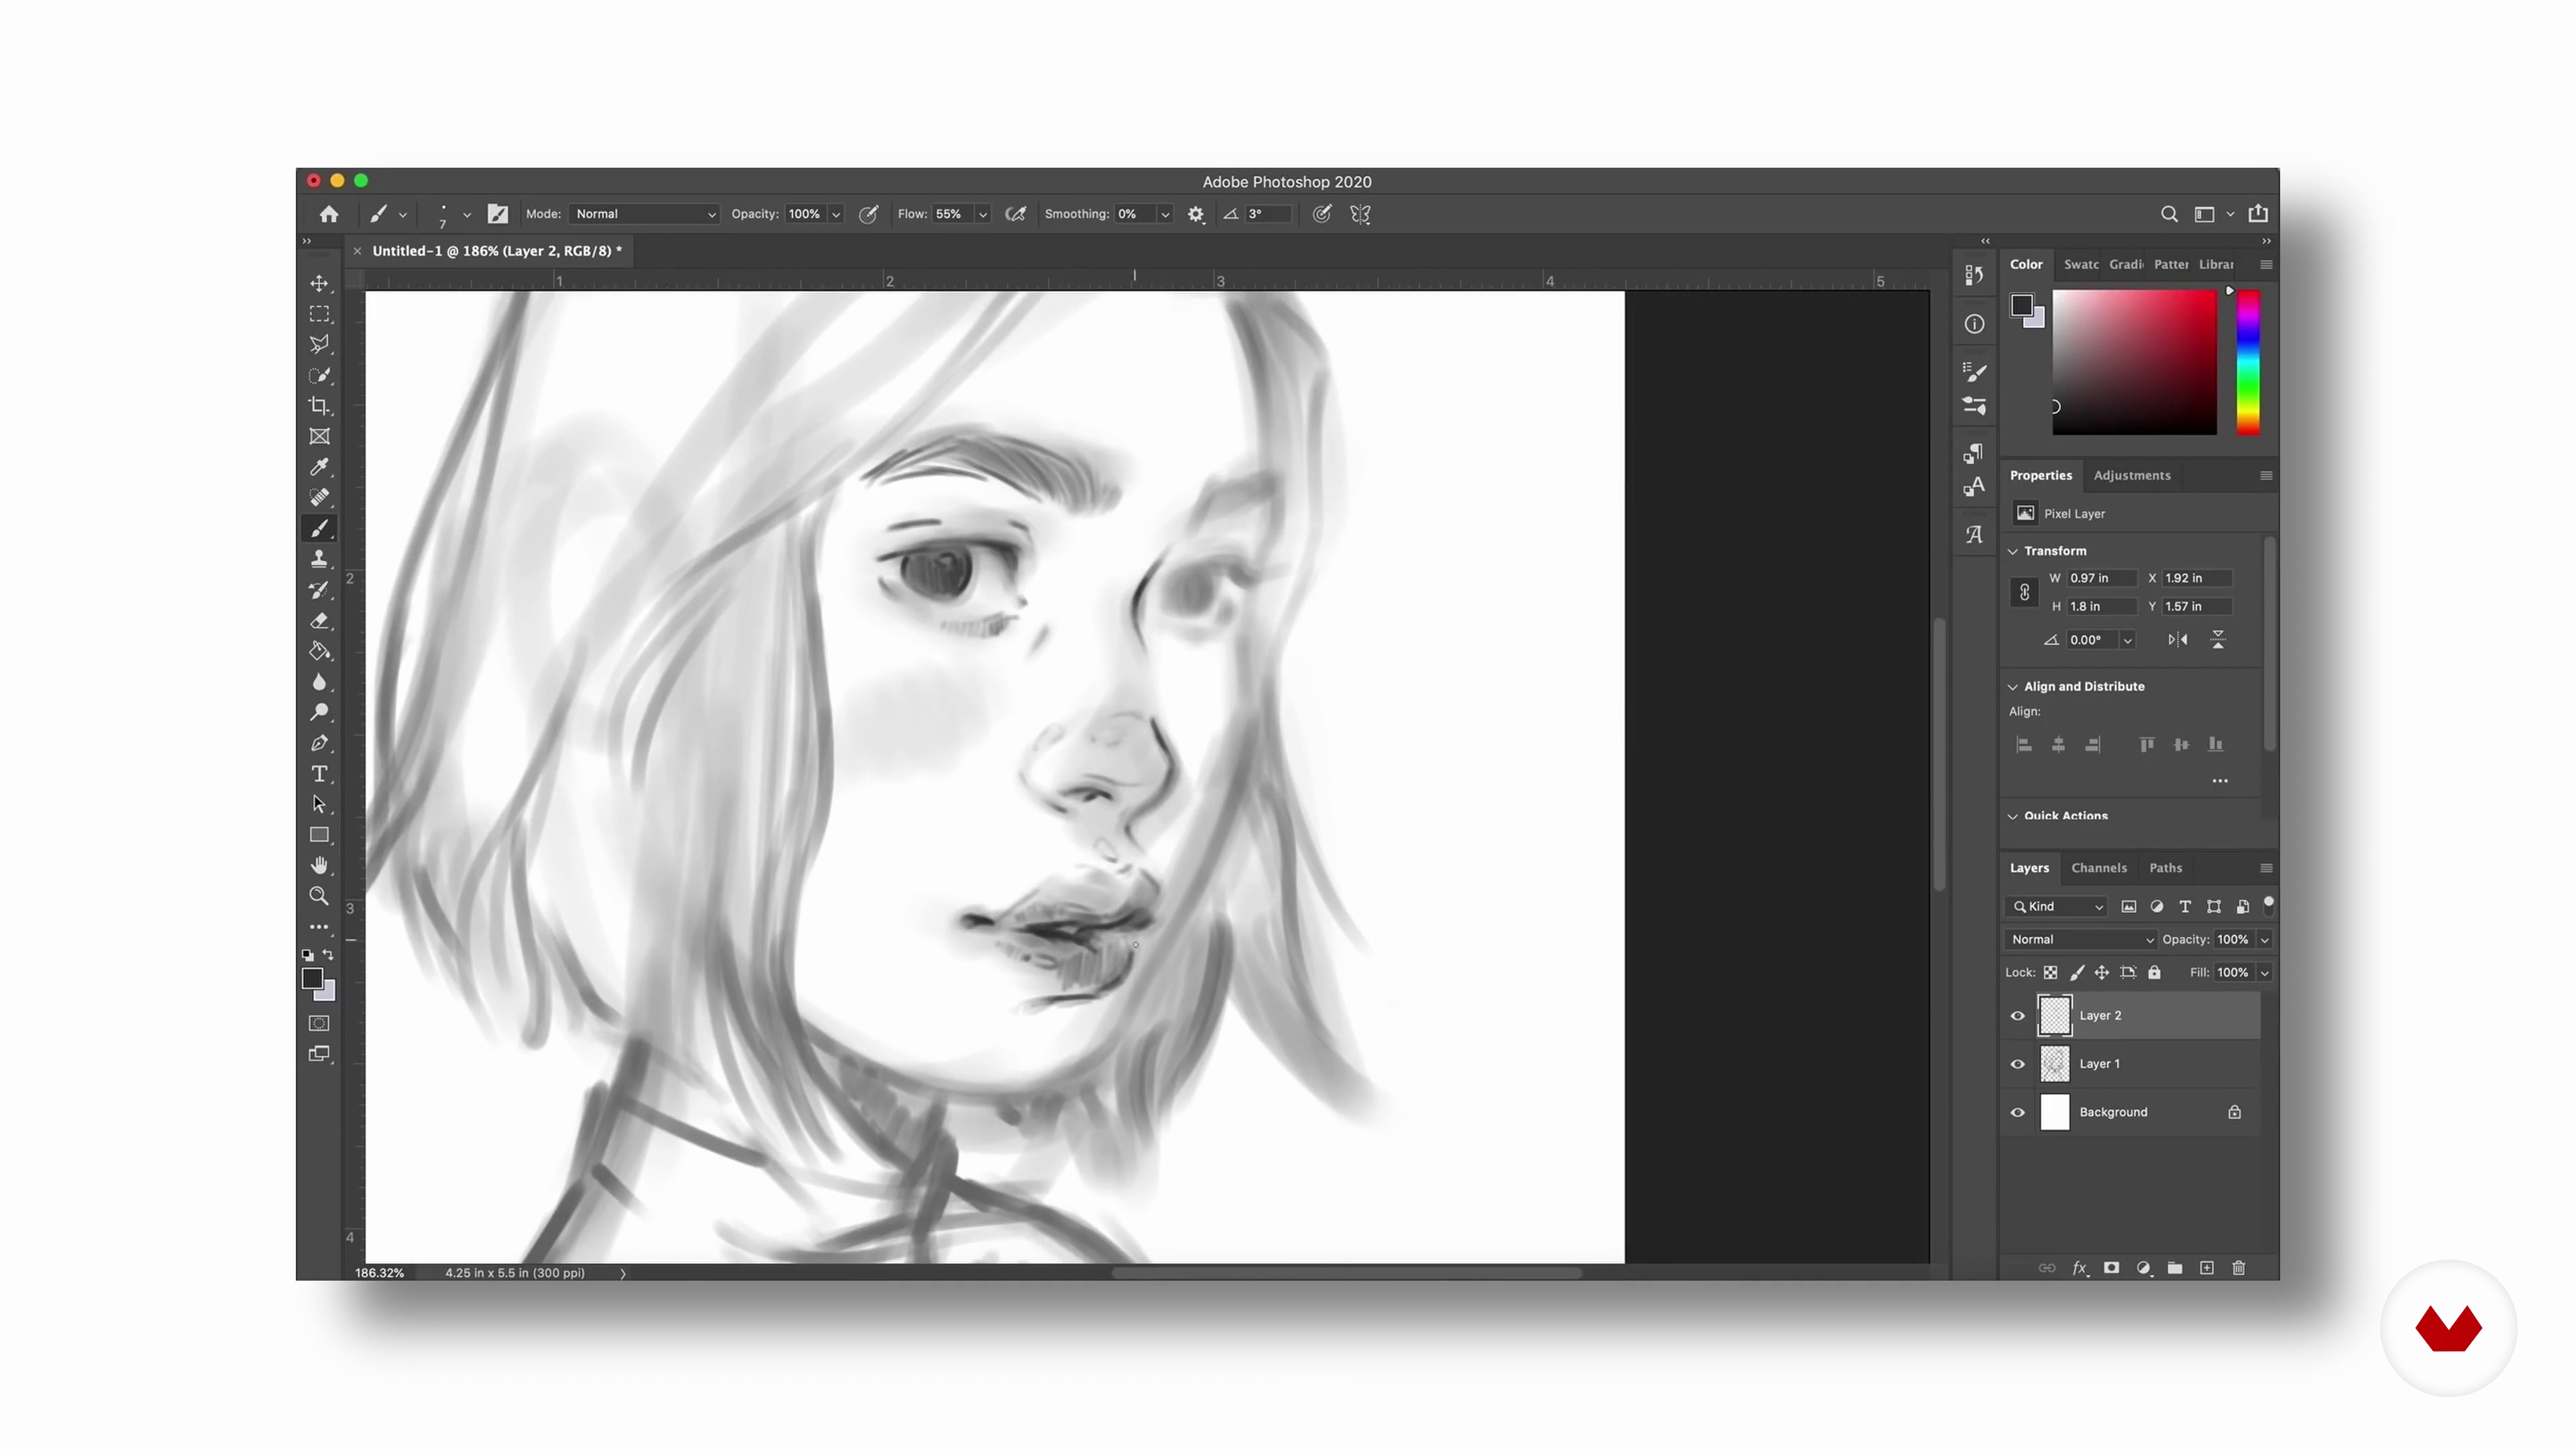Select the Blur tool
Image resolution: width=2576 pixels, height=1449 pixels.
coord(319,682)
